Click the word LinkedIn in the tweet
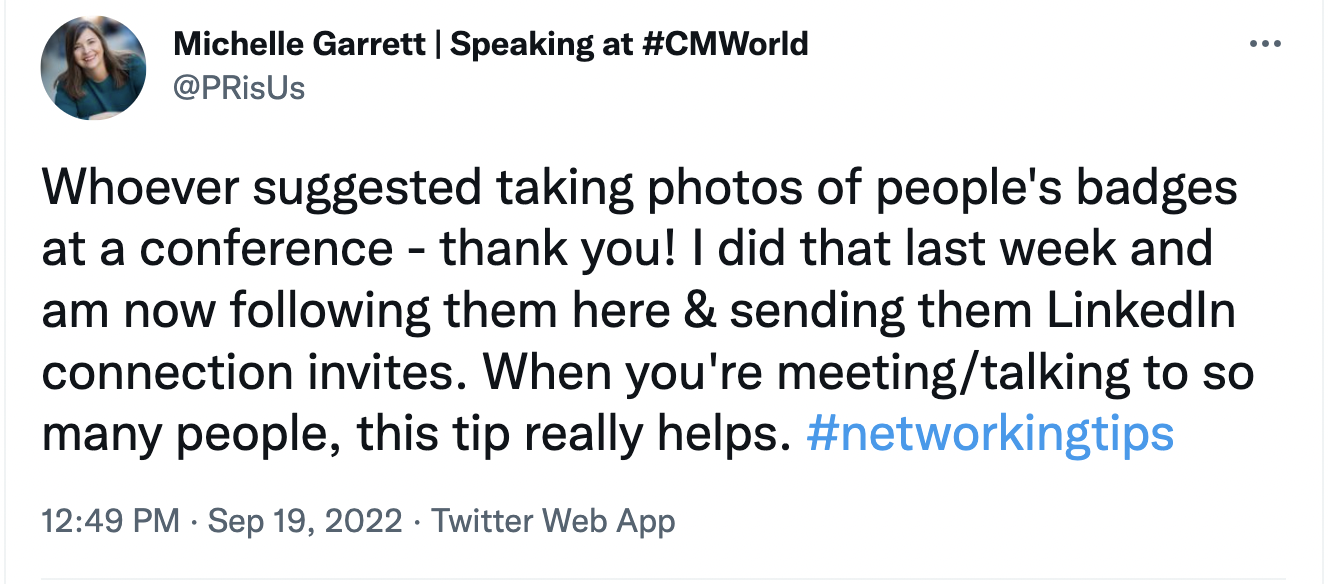This screenshot has width=1328, height=584. [x=1141, y=312]
